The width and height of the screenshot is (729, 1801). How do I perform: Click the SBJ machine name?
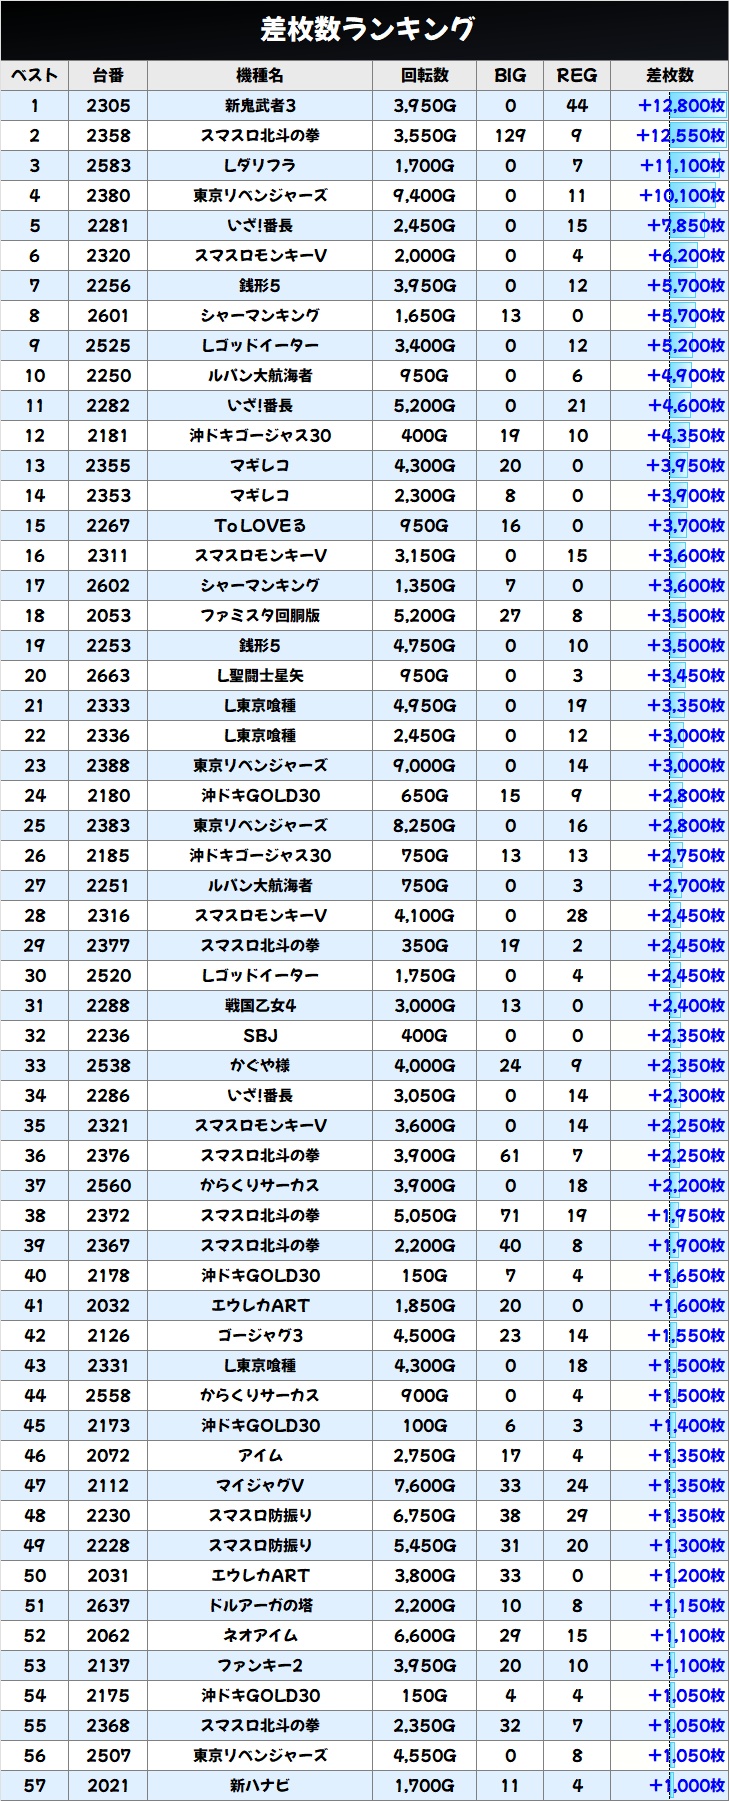tap(260, 1036)
